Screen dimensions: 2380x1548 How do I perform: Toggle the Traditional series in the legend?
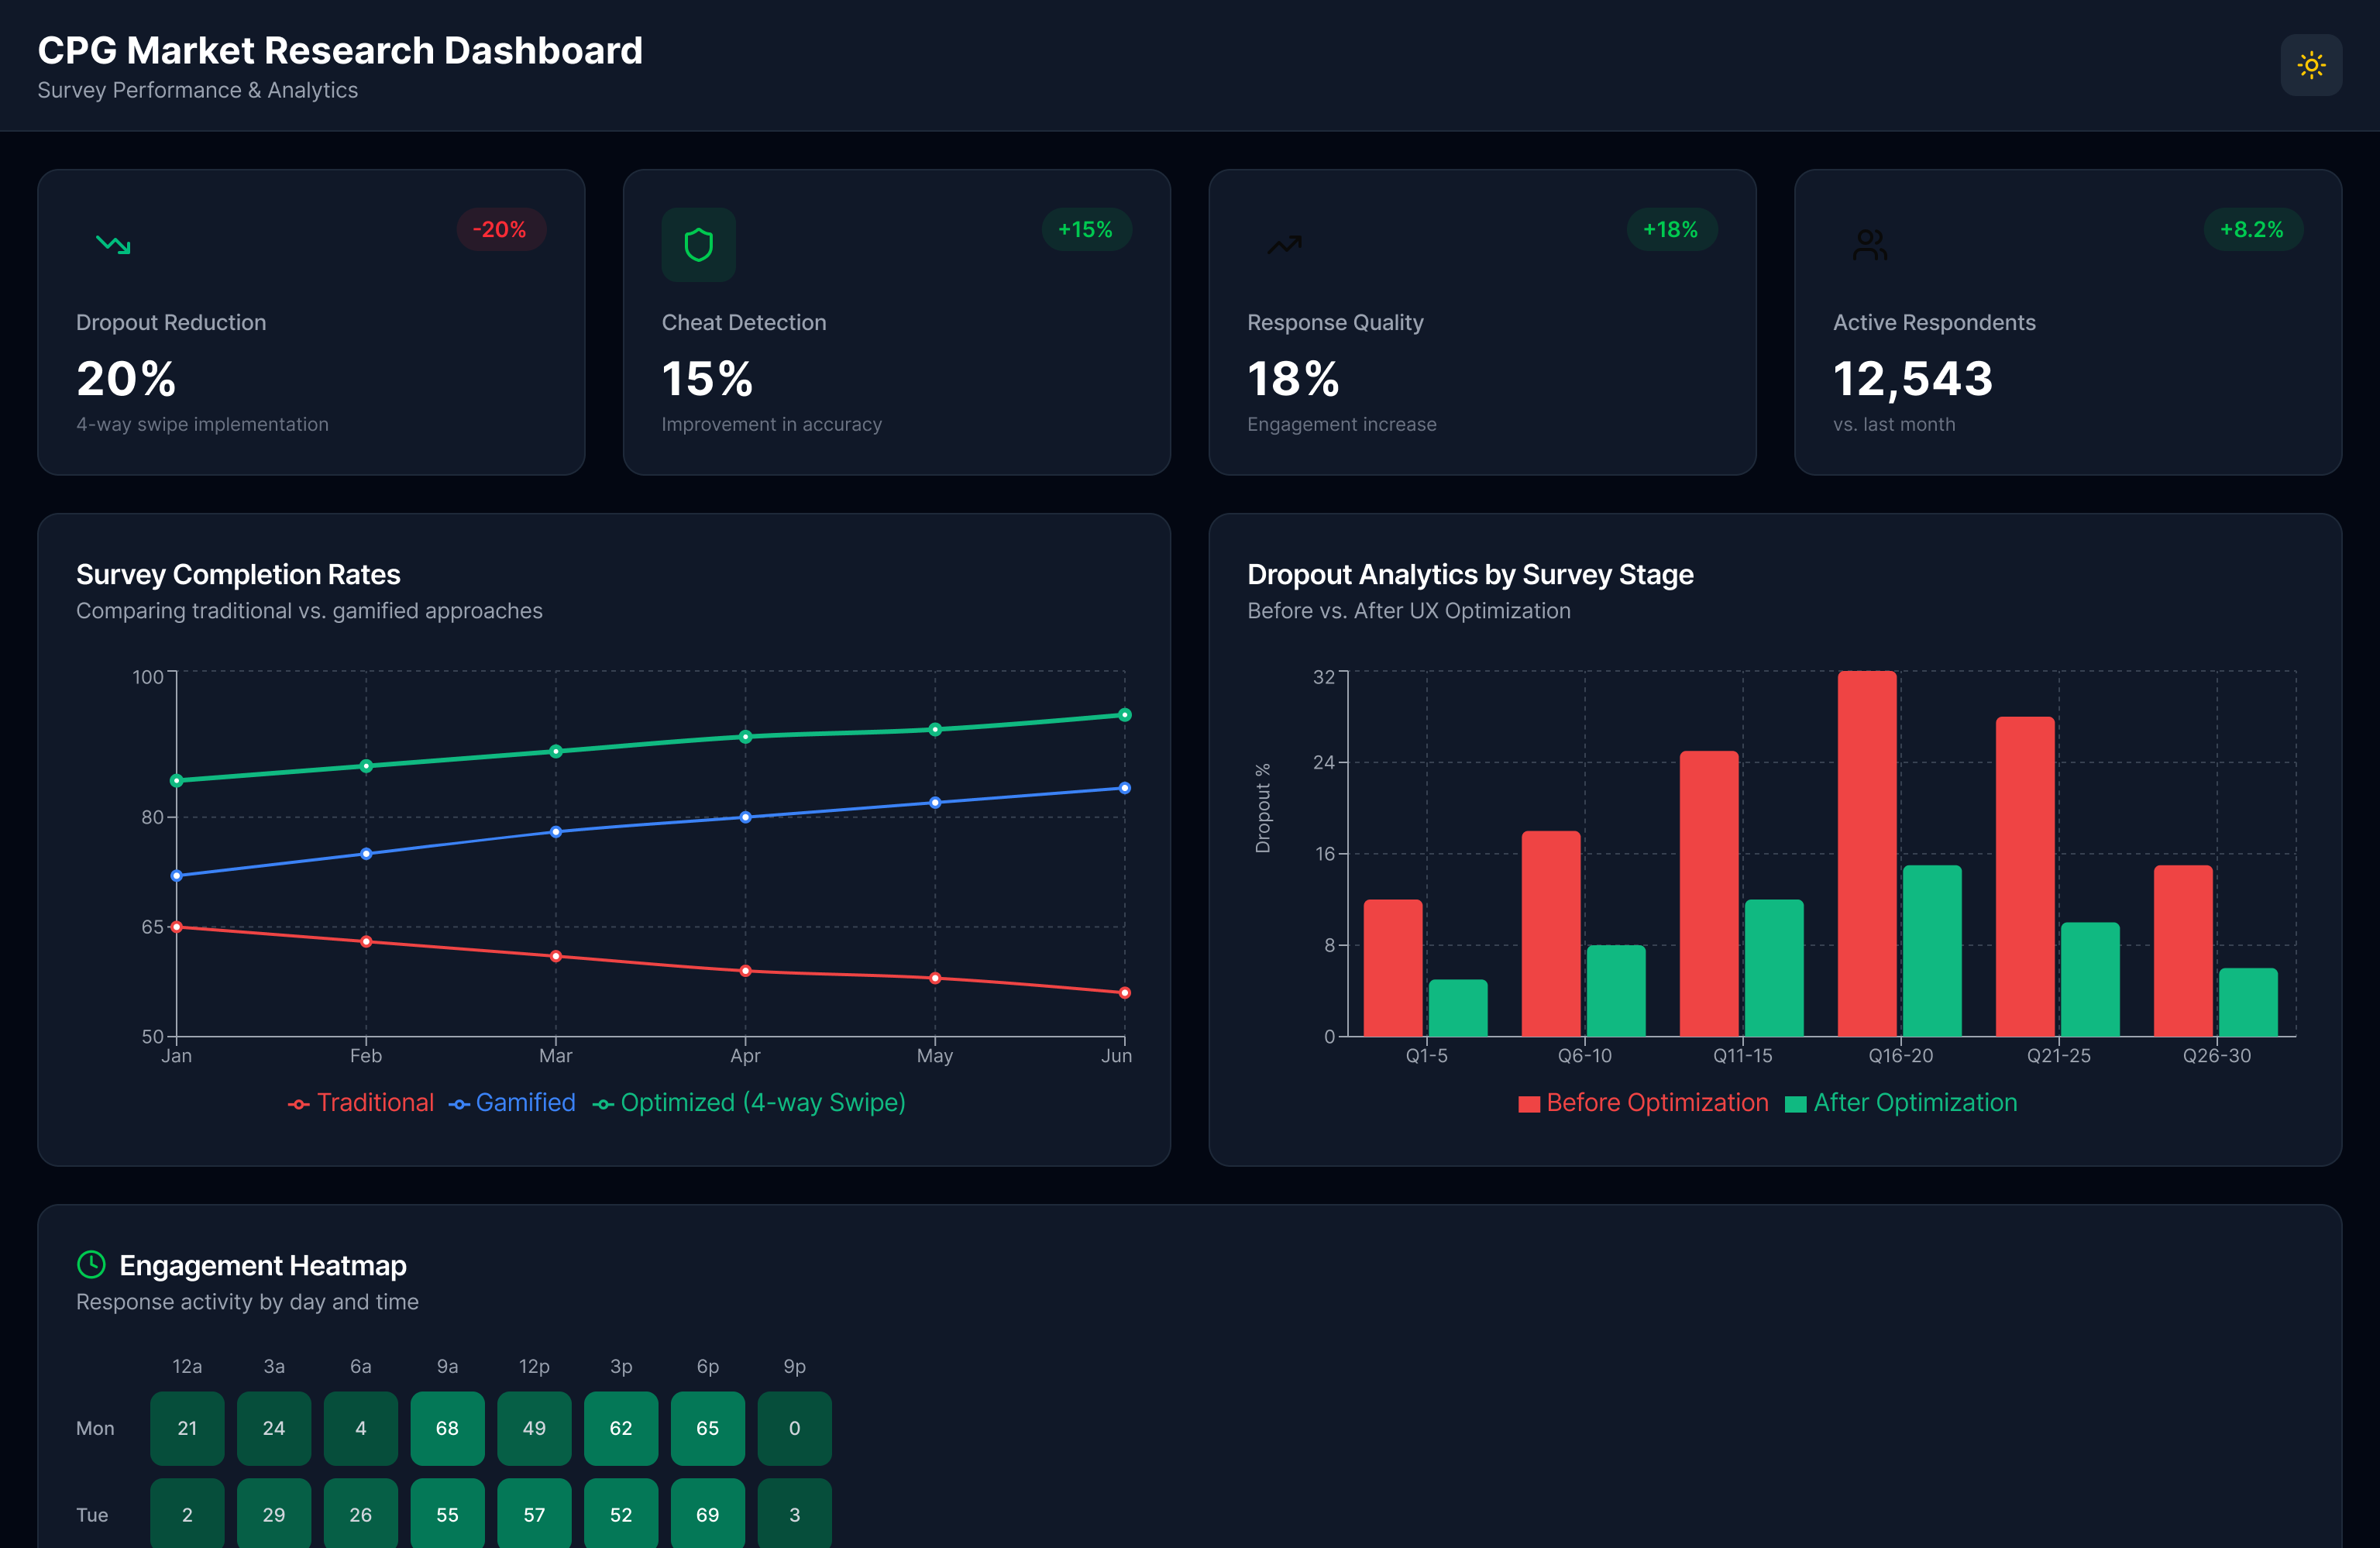tap(375, 1102)
